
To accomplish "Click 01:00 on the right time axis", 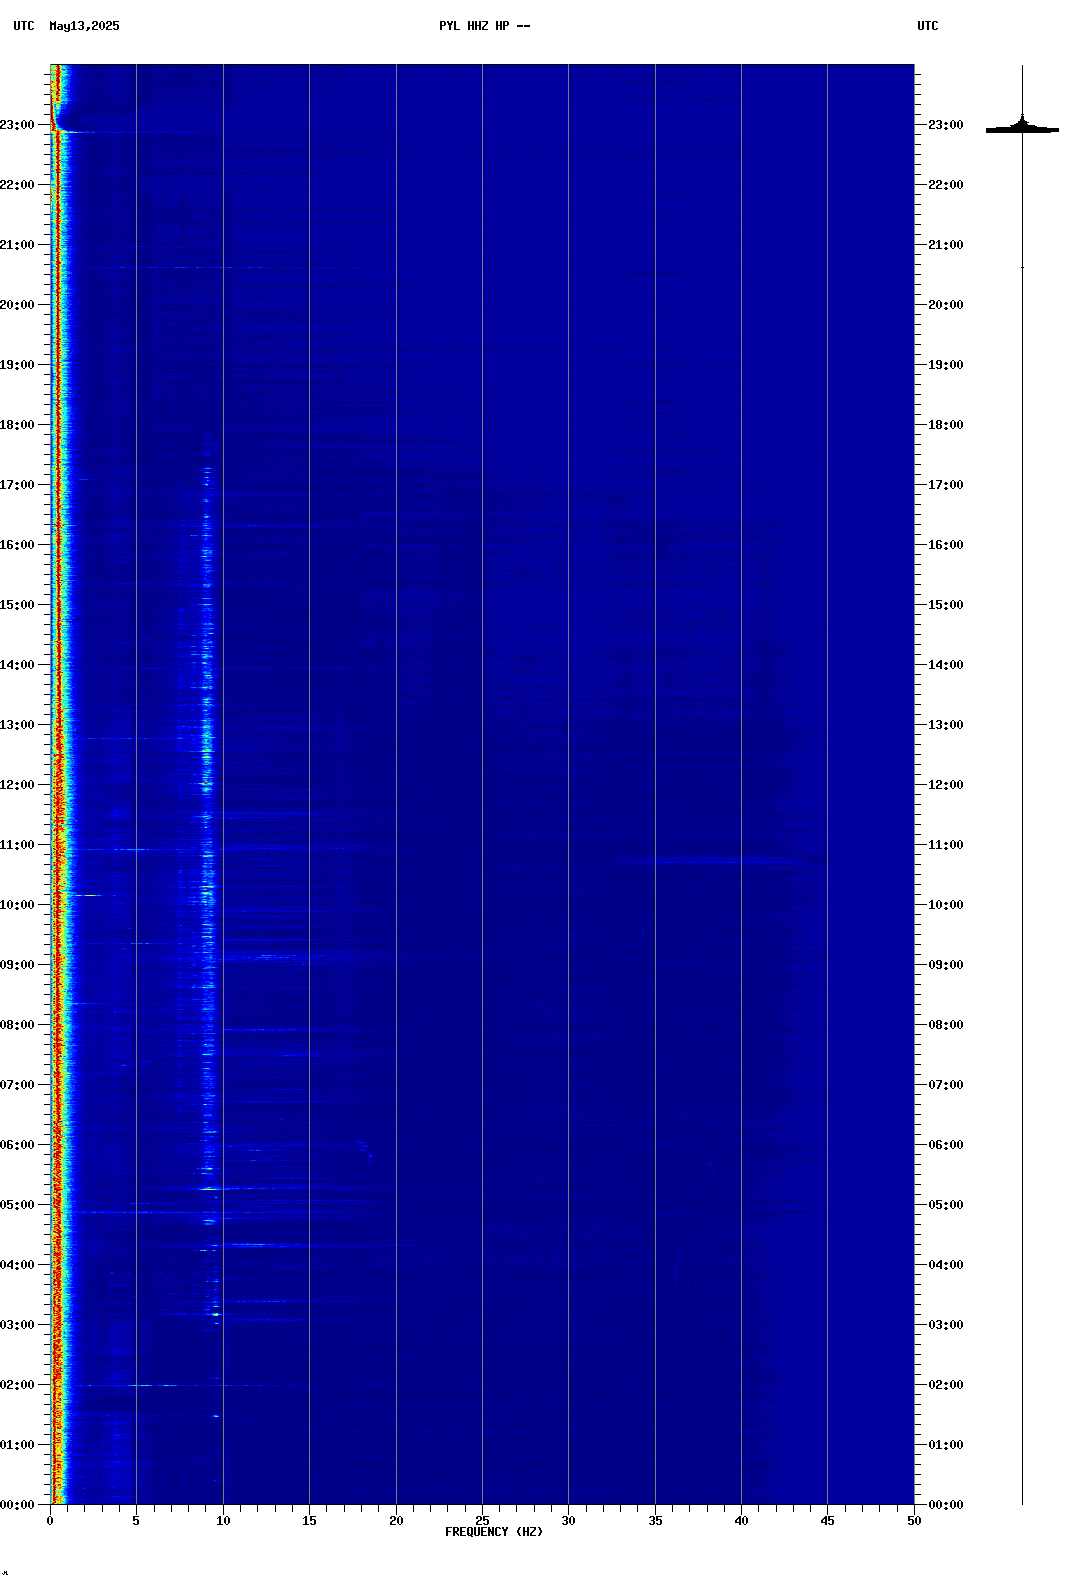I will pyautogui.click(x=945, y=1445).
